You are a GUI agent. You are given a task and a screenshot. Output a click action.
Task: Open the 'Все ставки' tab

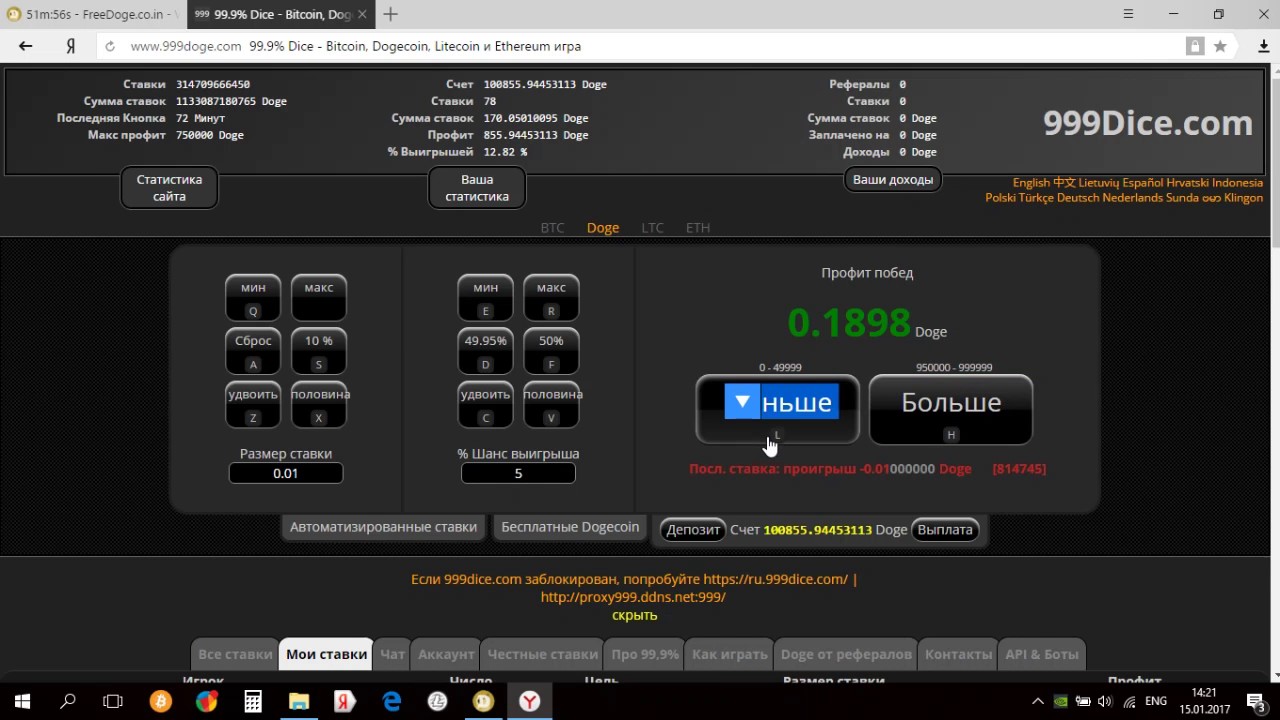click(235, 654)
